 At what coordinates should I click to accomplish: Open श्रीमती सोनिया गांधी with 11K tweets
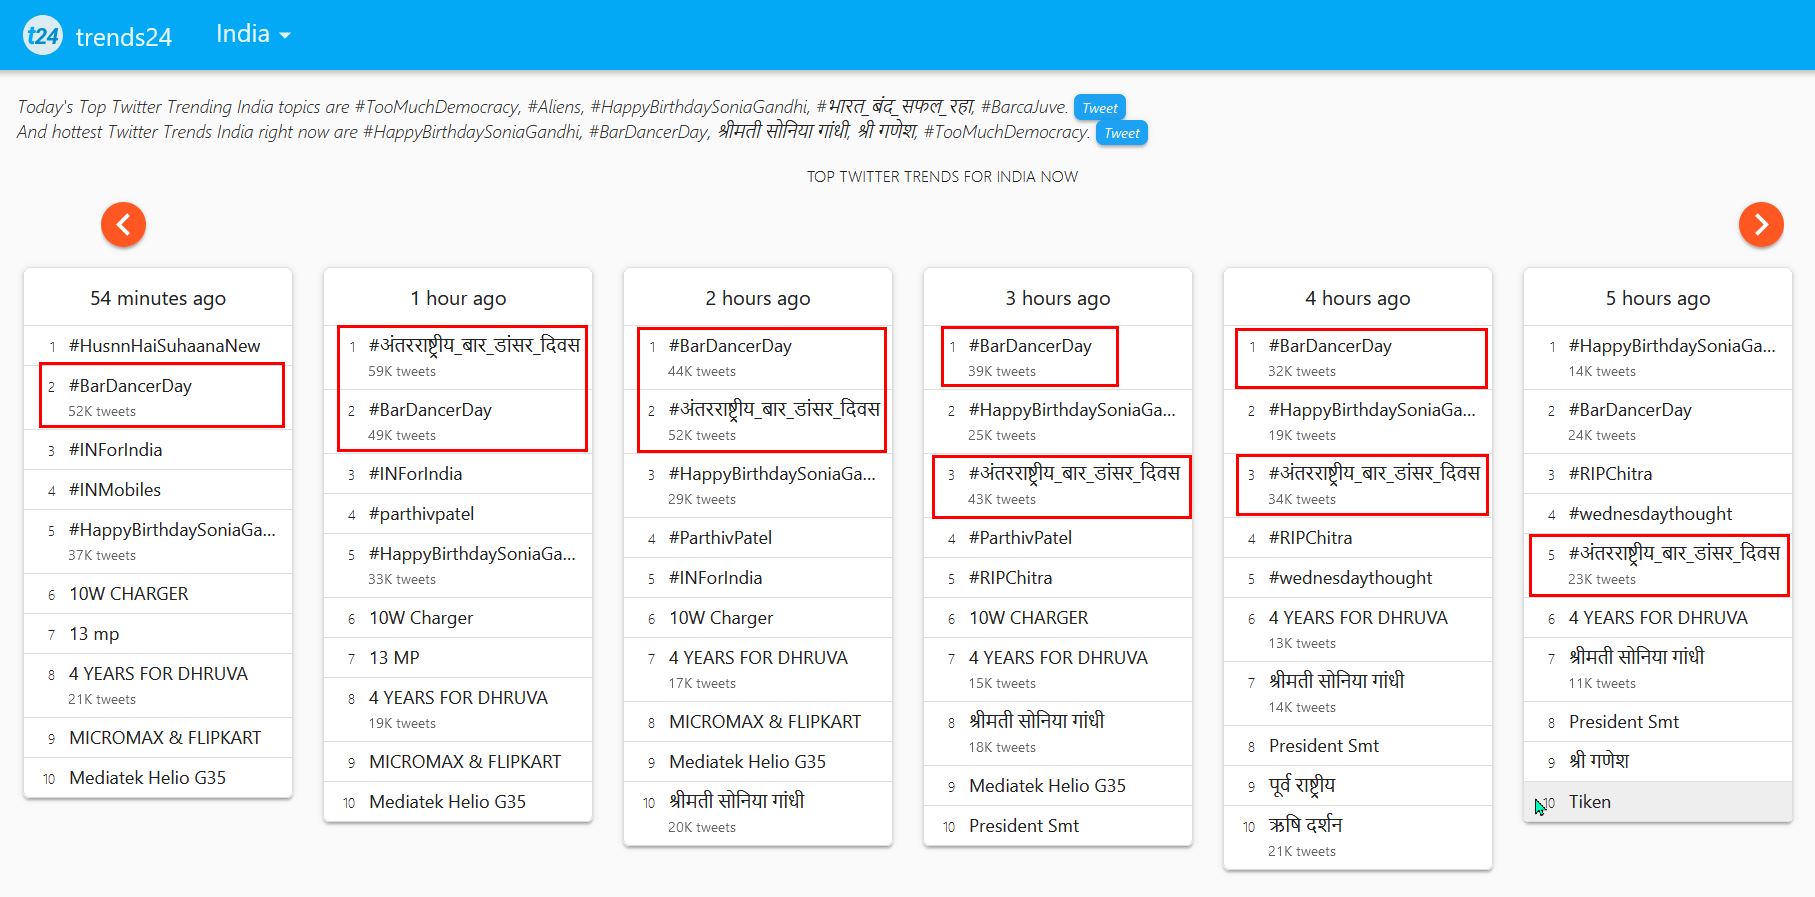(1636, 657)
